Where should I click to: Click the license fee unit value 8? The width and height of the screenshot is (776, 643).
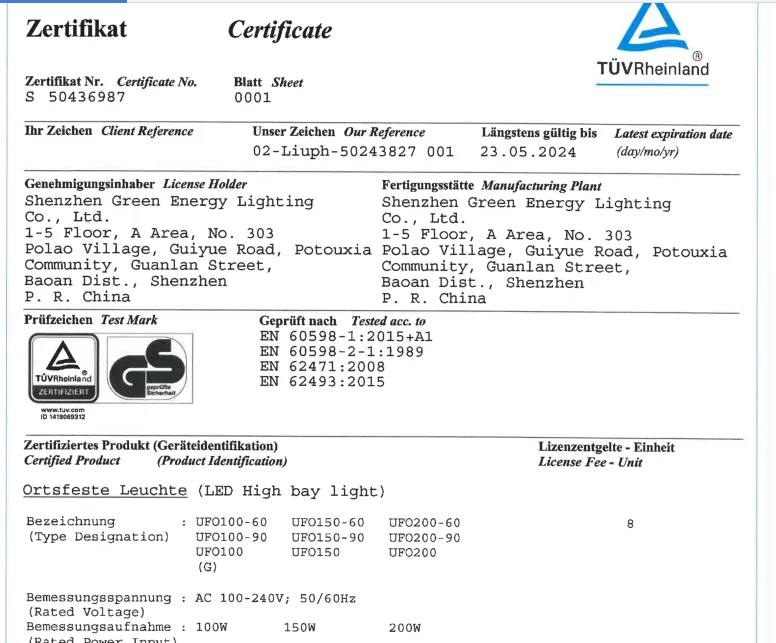click(x=630, y=523)
